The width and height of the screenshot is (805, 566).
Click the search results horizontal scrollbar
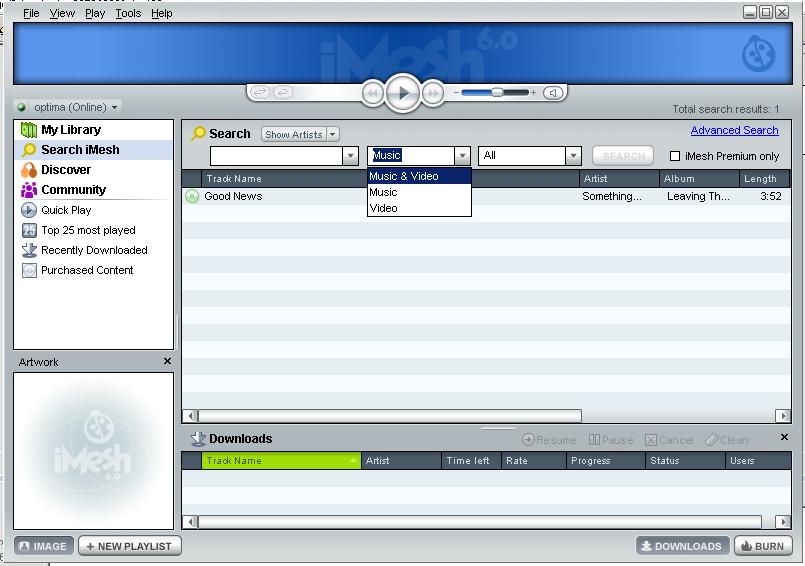pos(390,416)
